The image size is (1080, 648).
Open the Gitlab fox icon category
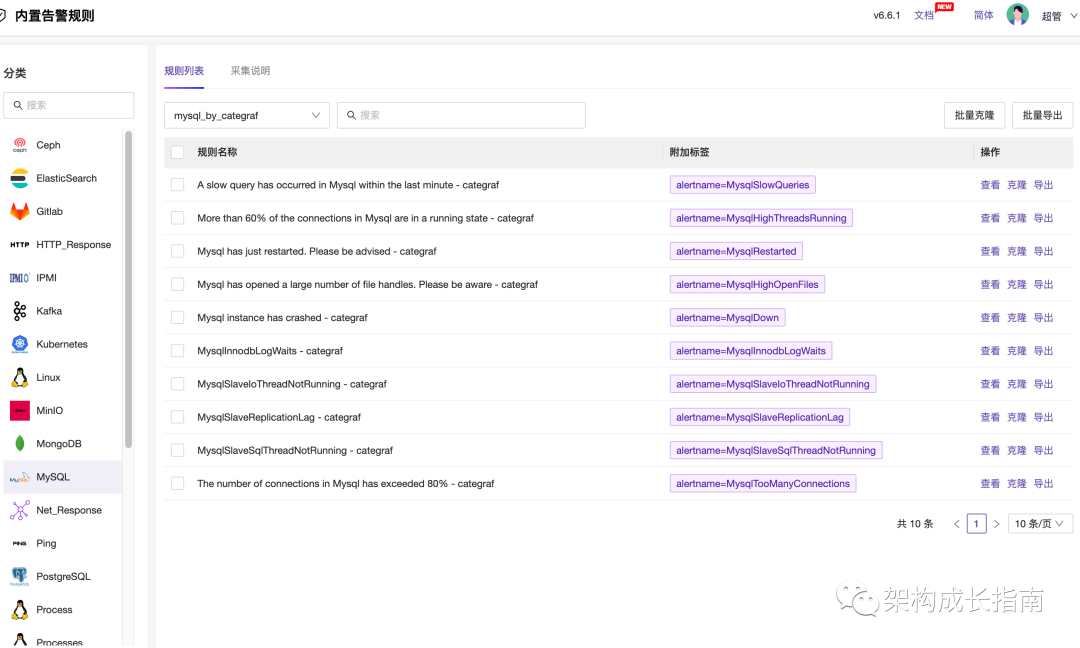click(x=20, y=211)
